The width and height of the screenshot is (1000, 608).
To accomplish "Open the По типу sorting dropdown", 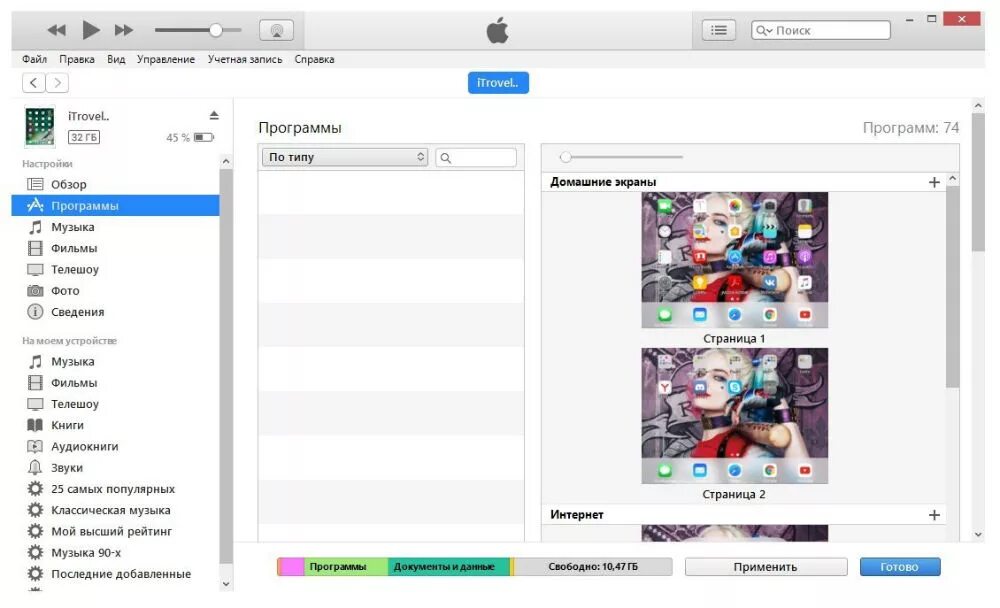I will (344, 157).
